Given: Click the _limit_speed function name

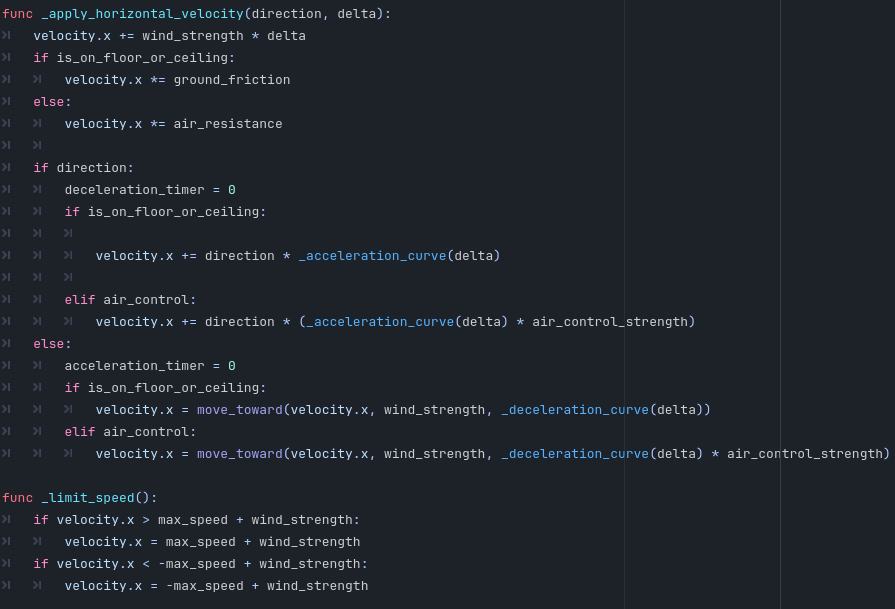Looking at the screenshot, I should (x=88, y=498).
